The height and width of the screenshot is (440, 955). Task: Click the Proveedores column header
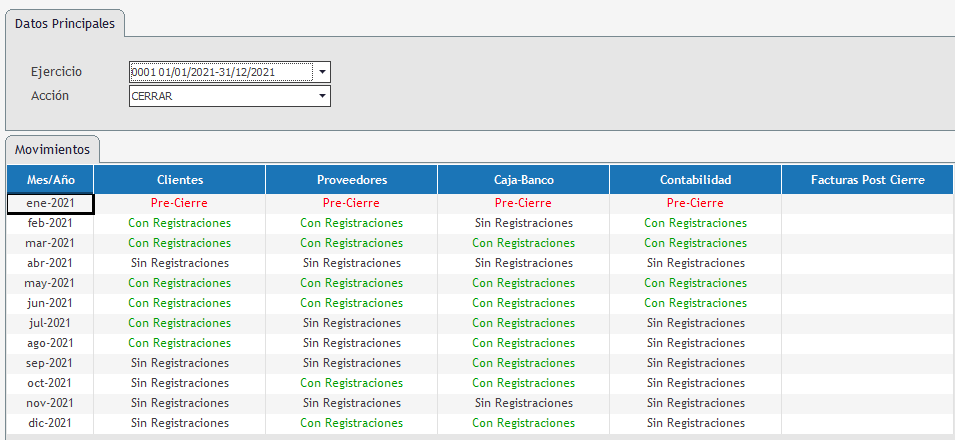point(351,180)
